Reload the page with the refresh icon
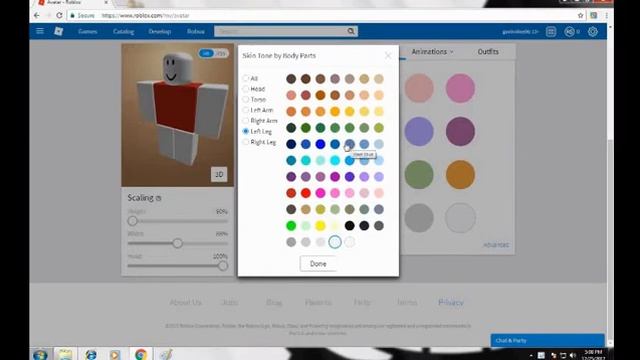The image size is (640, 360). [59, 16]
